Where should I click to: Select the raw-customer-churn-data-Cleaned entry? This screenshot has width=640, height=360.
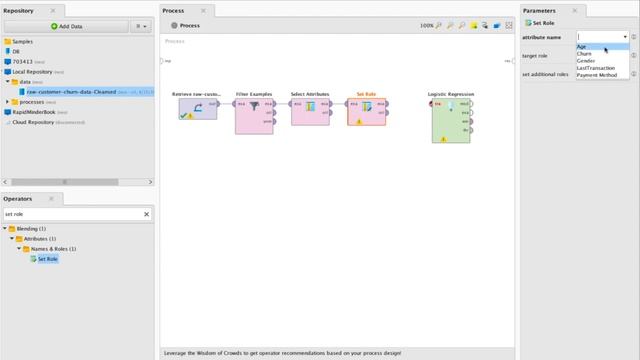pos(71,92)
